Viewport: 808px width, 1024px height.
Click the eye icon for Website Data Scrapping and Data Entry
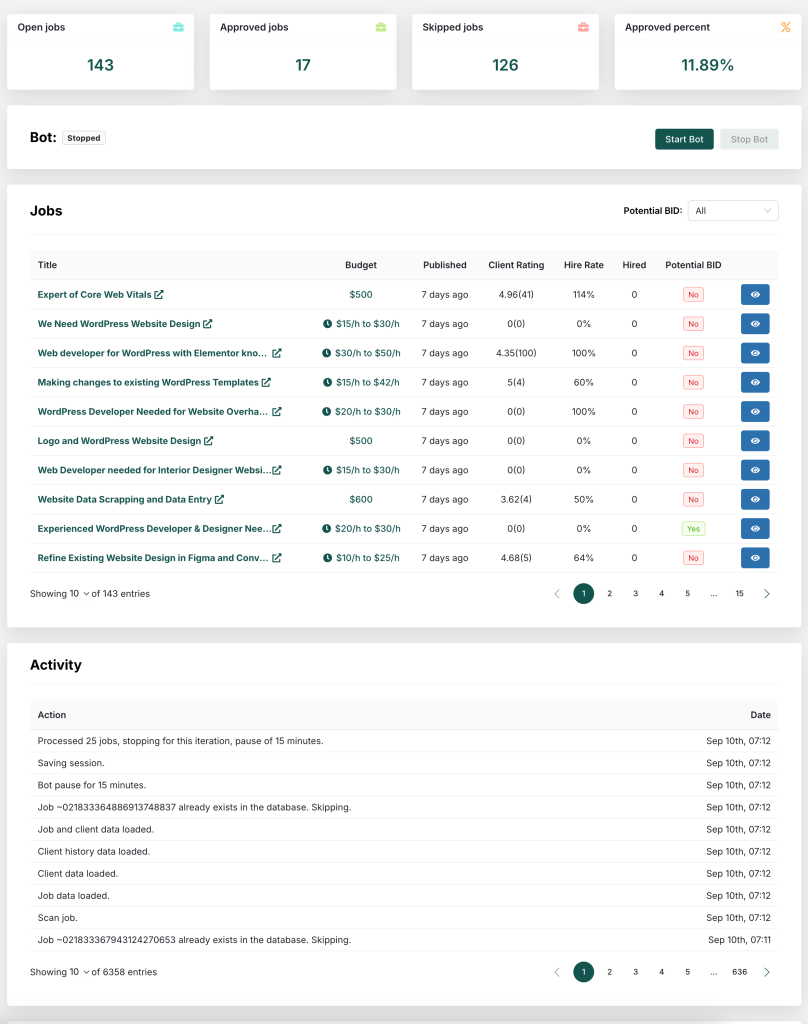[755, 499]
